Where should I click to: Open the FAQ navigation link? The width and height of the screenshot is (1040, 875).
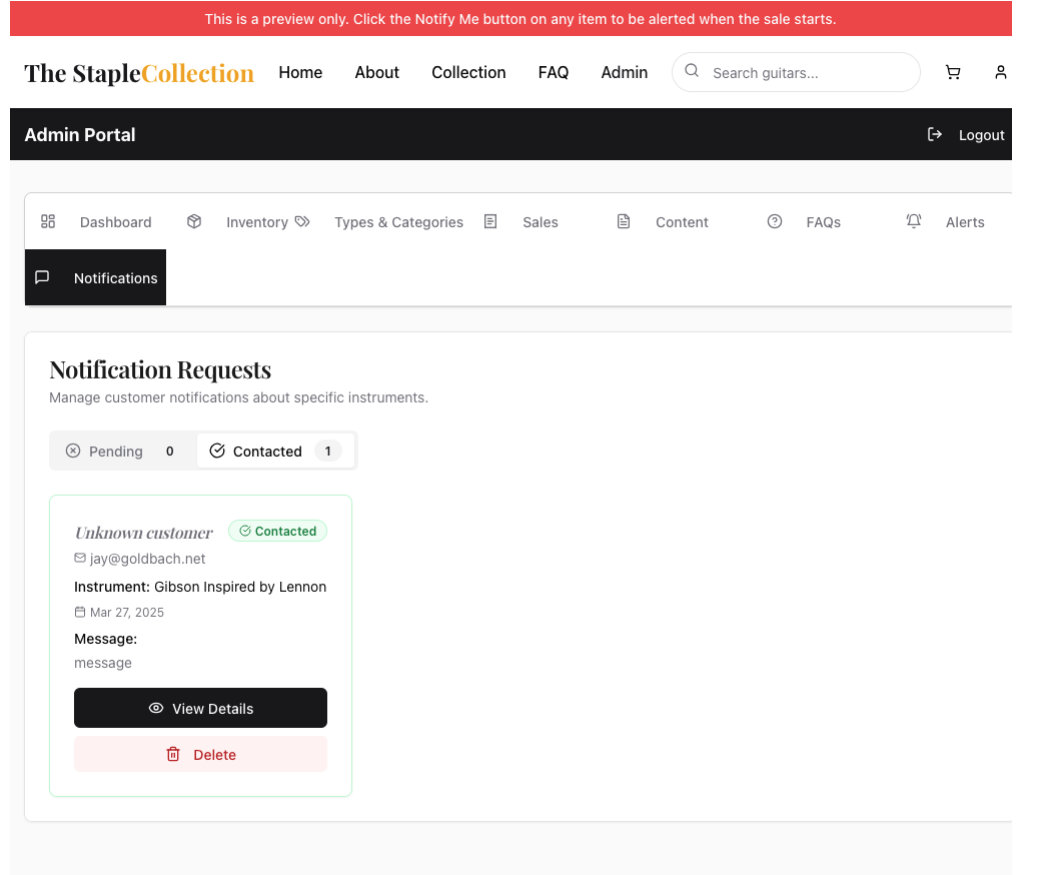[x=553, y=72]
